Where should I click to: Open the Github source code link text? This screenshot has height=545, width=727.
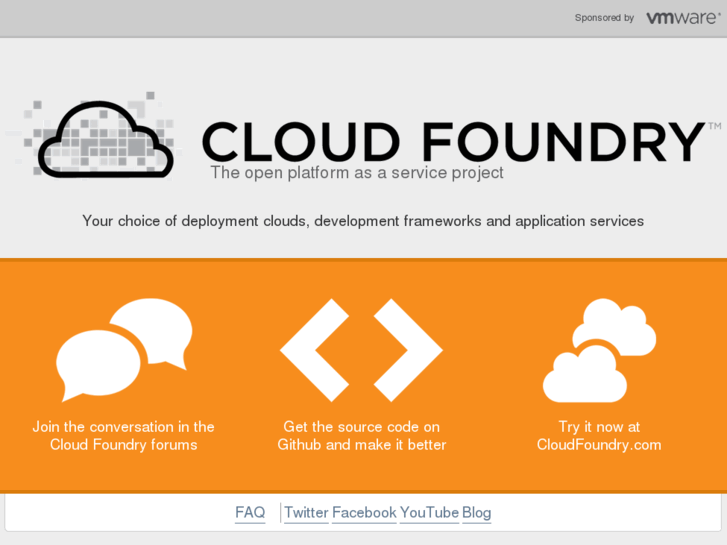[x=362, y=436]
